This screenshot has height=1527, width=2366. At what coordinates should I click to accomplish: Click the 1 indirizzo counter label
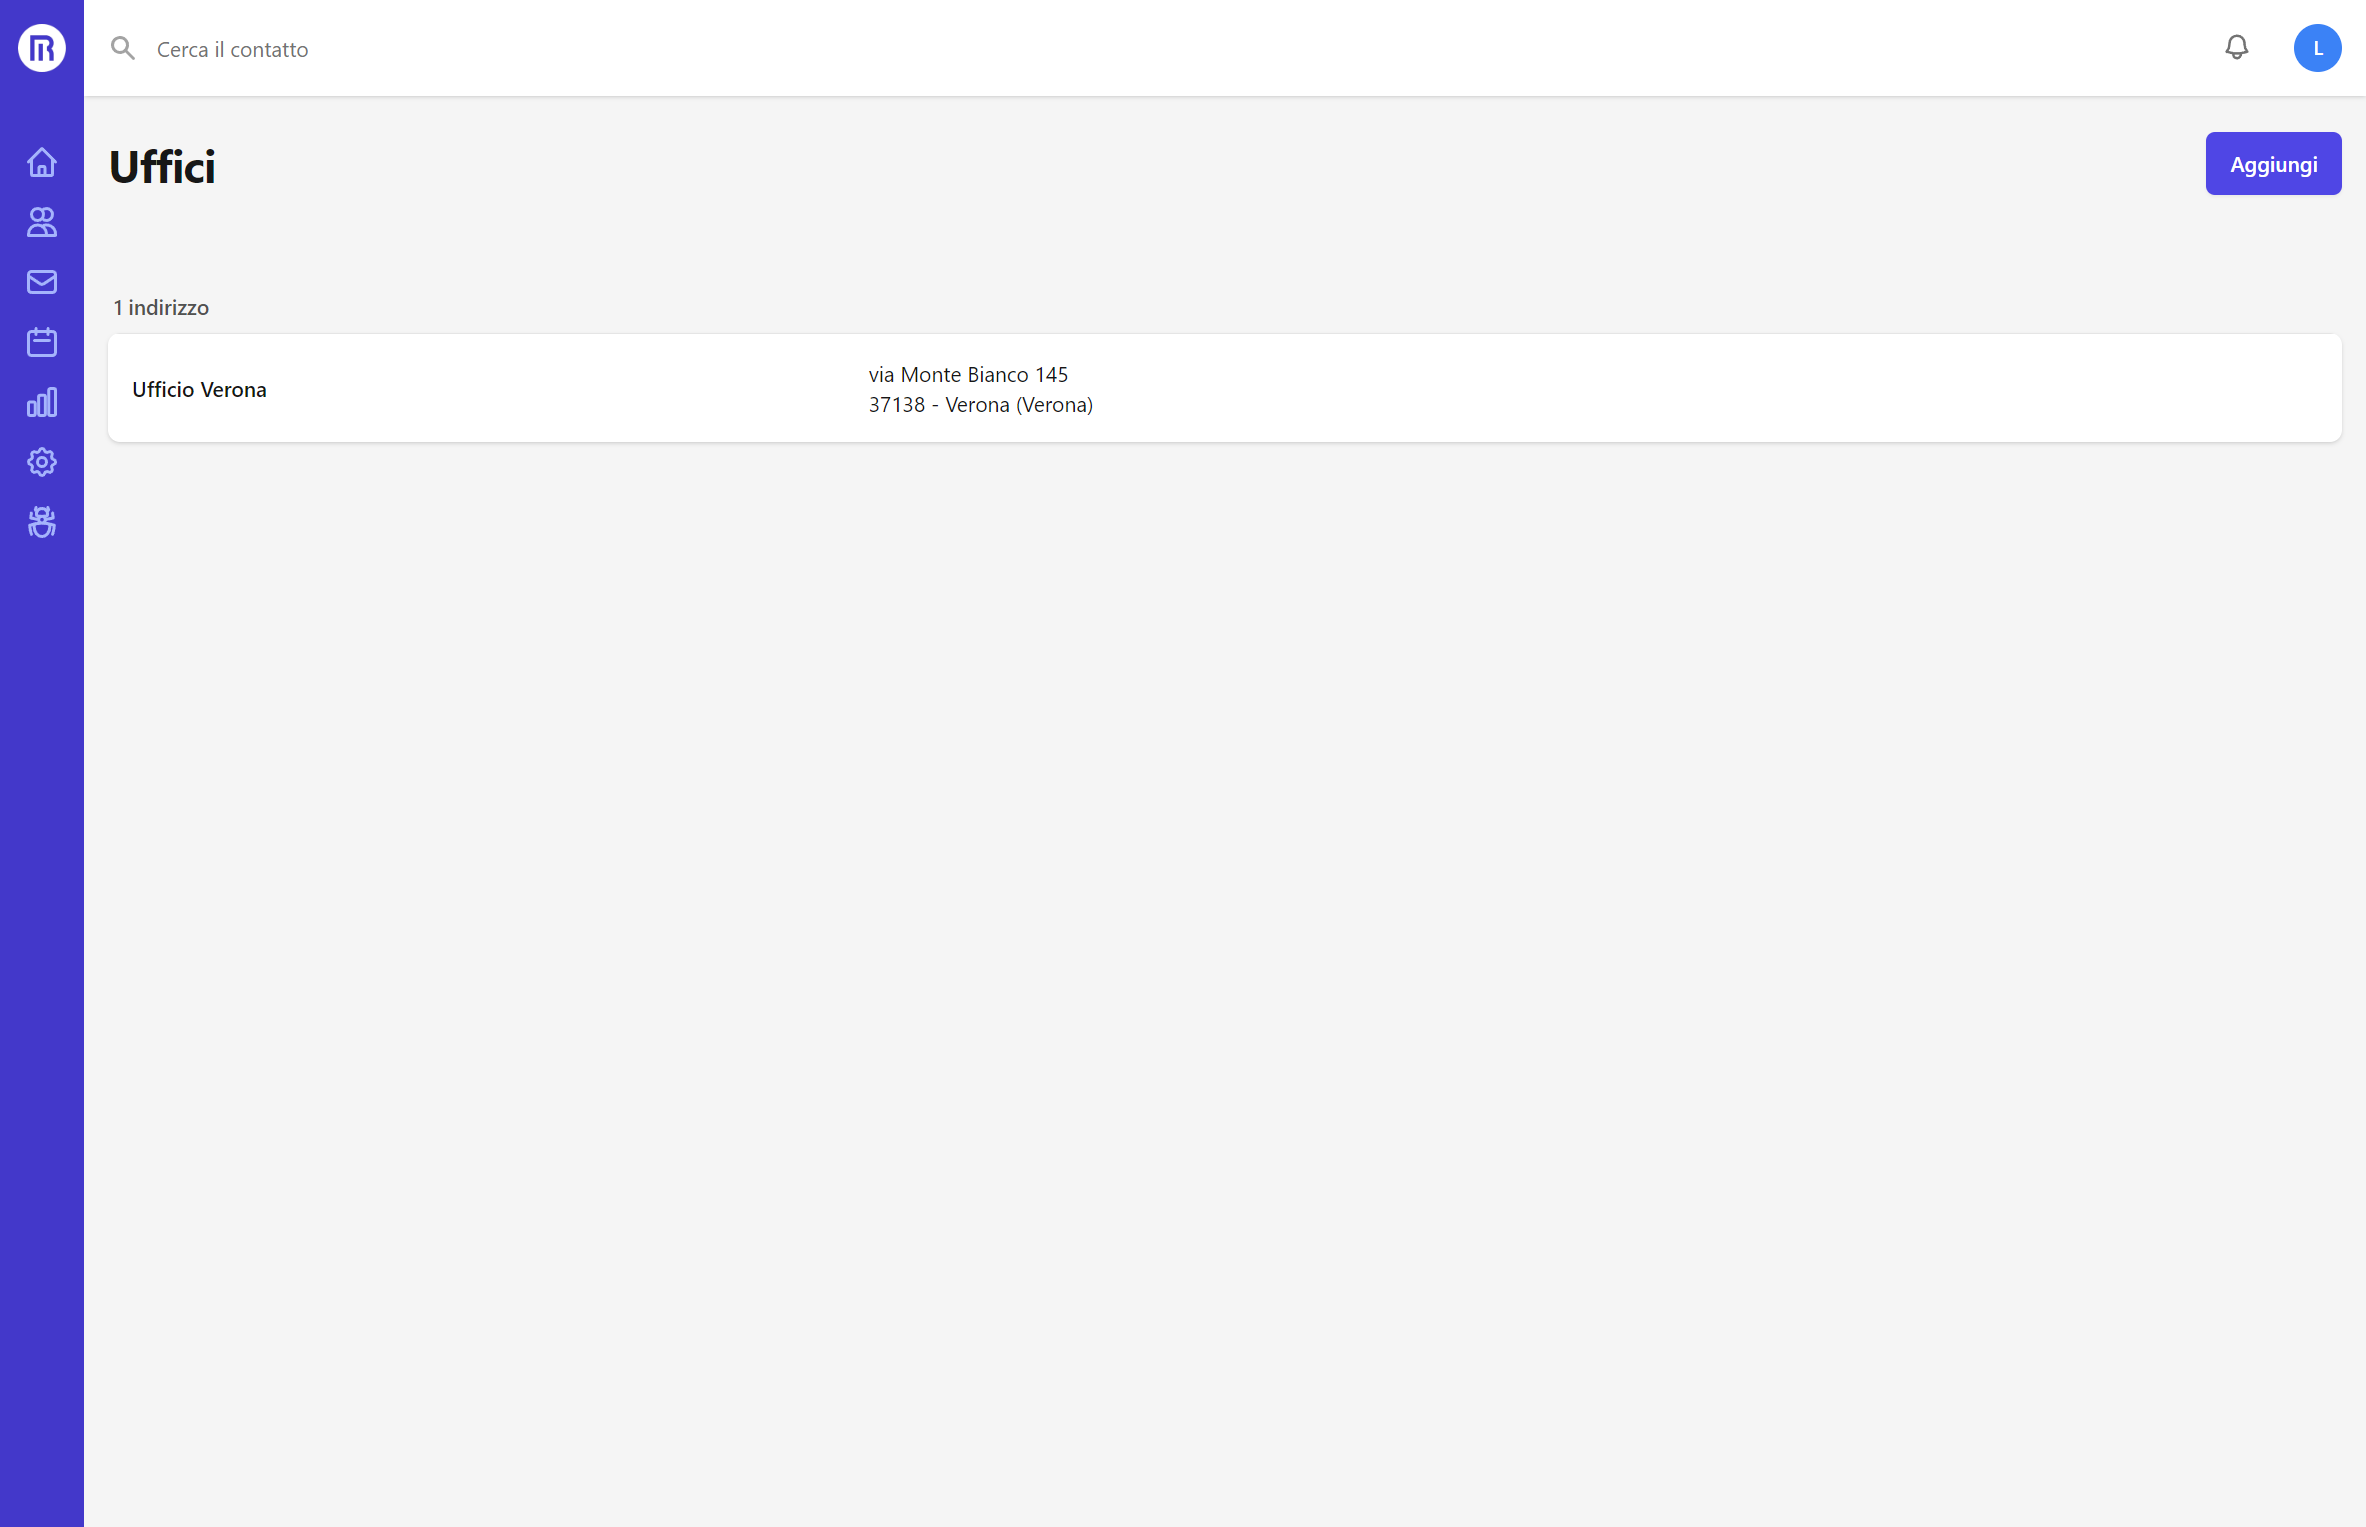(160, 307)
